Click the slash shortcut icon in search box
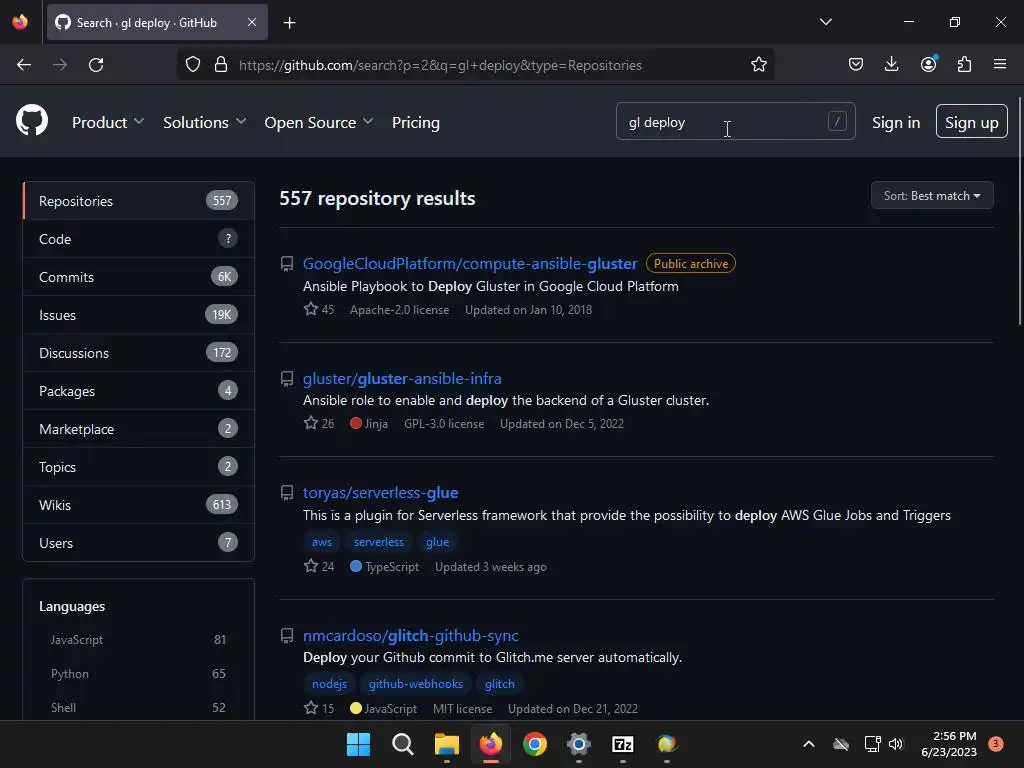 837,121
